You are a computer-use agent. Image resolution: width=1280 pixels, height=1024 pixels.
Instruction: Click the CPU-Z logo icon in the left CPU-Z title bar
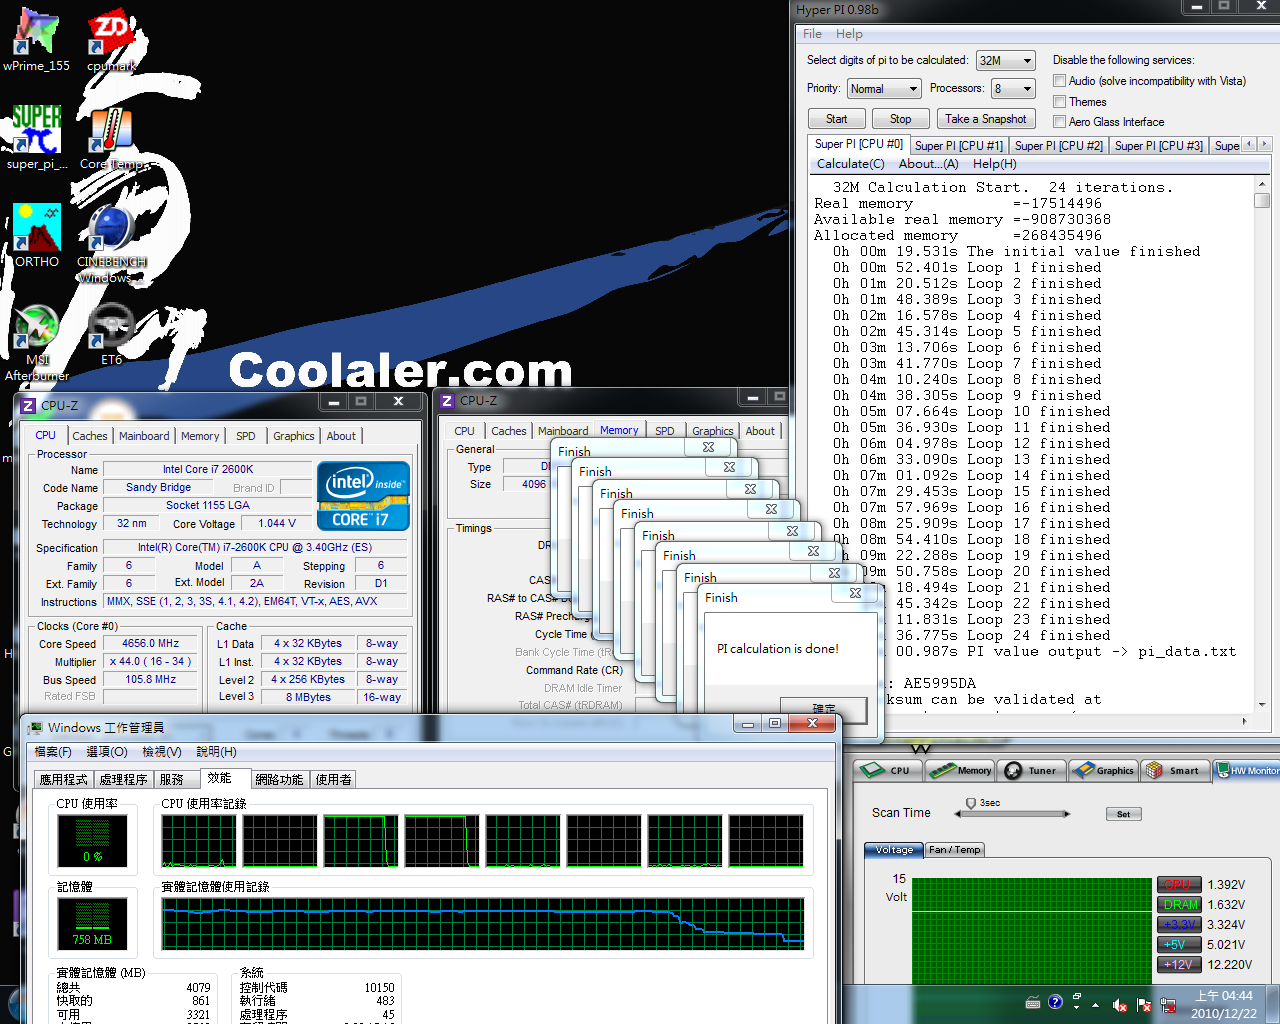point(28,405)
